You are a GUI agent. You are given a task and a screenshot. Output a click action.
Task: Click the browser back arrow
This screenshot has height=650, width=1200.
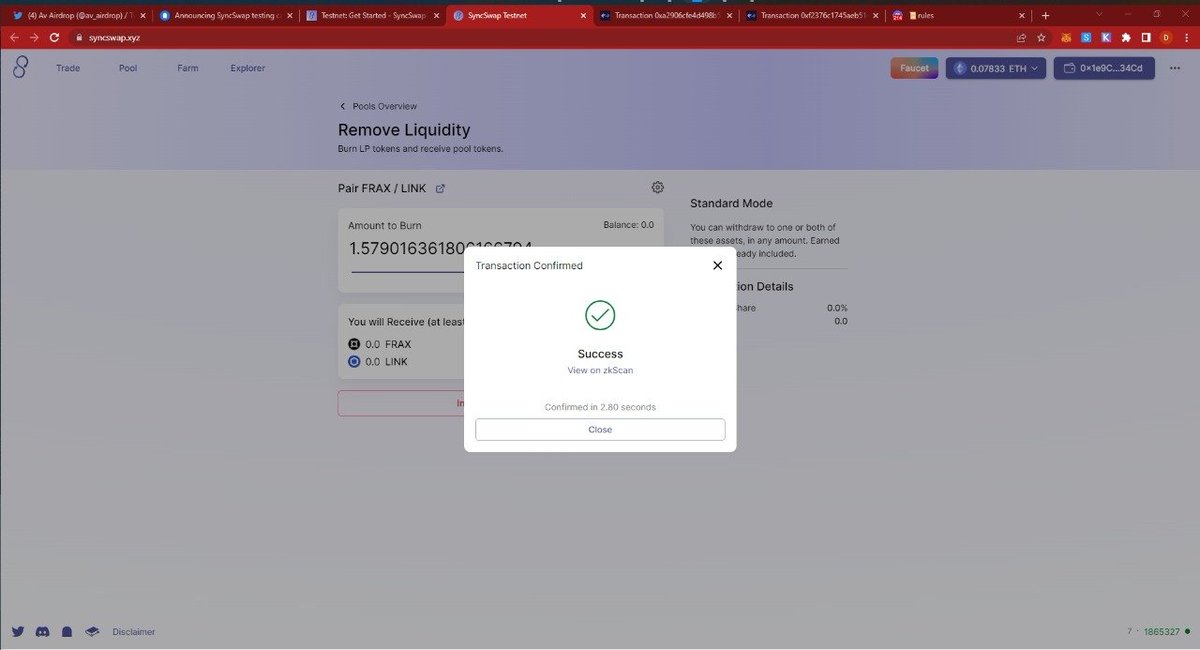pos(14,37)
